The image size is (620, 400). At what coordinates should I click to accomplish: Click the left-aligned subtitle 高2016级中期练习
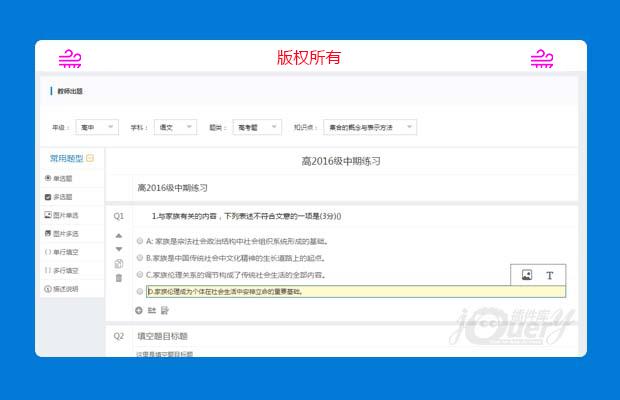pos(172,188)
